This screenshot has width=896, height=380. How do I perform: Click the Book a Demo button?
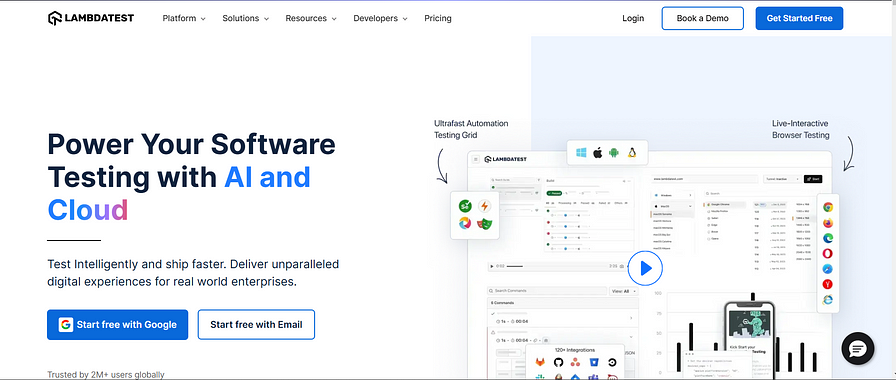click(x=702, y=18)
